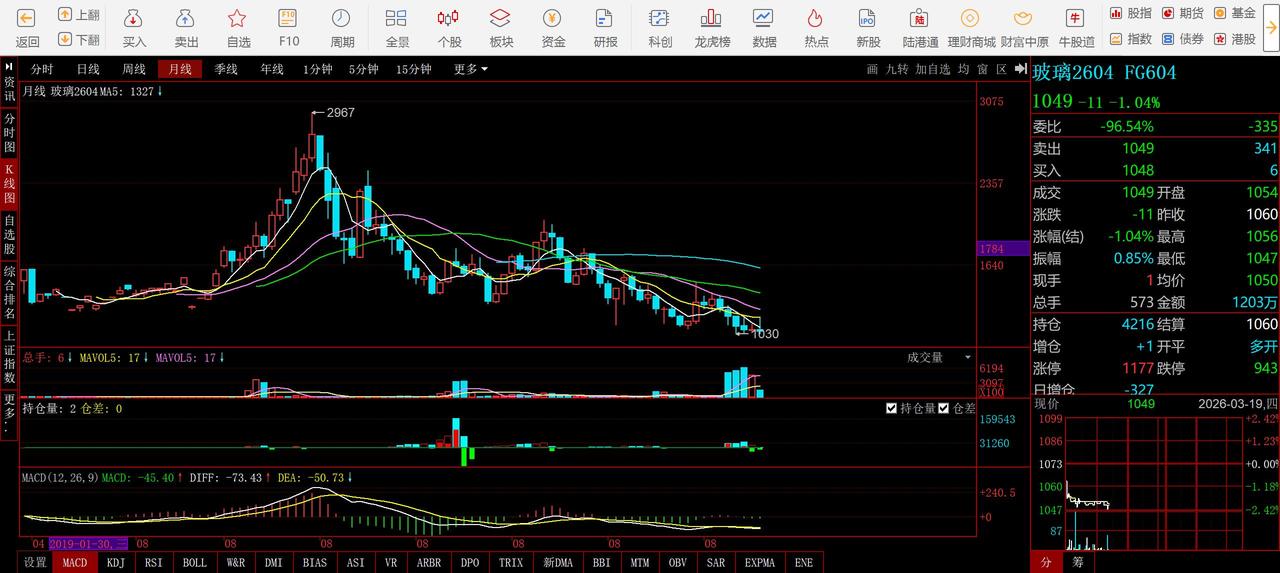
Task: Expand the 更多 period dropdown
Action: coord(471,69)
